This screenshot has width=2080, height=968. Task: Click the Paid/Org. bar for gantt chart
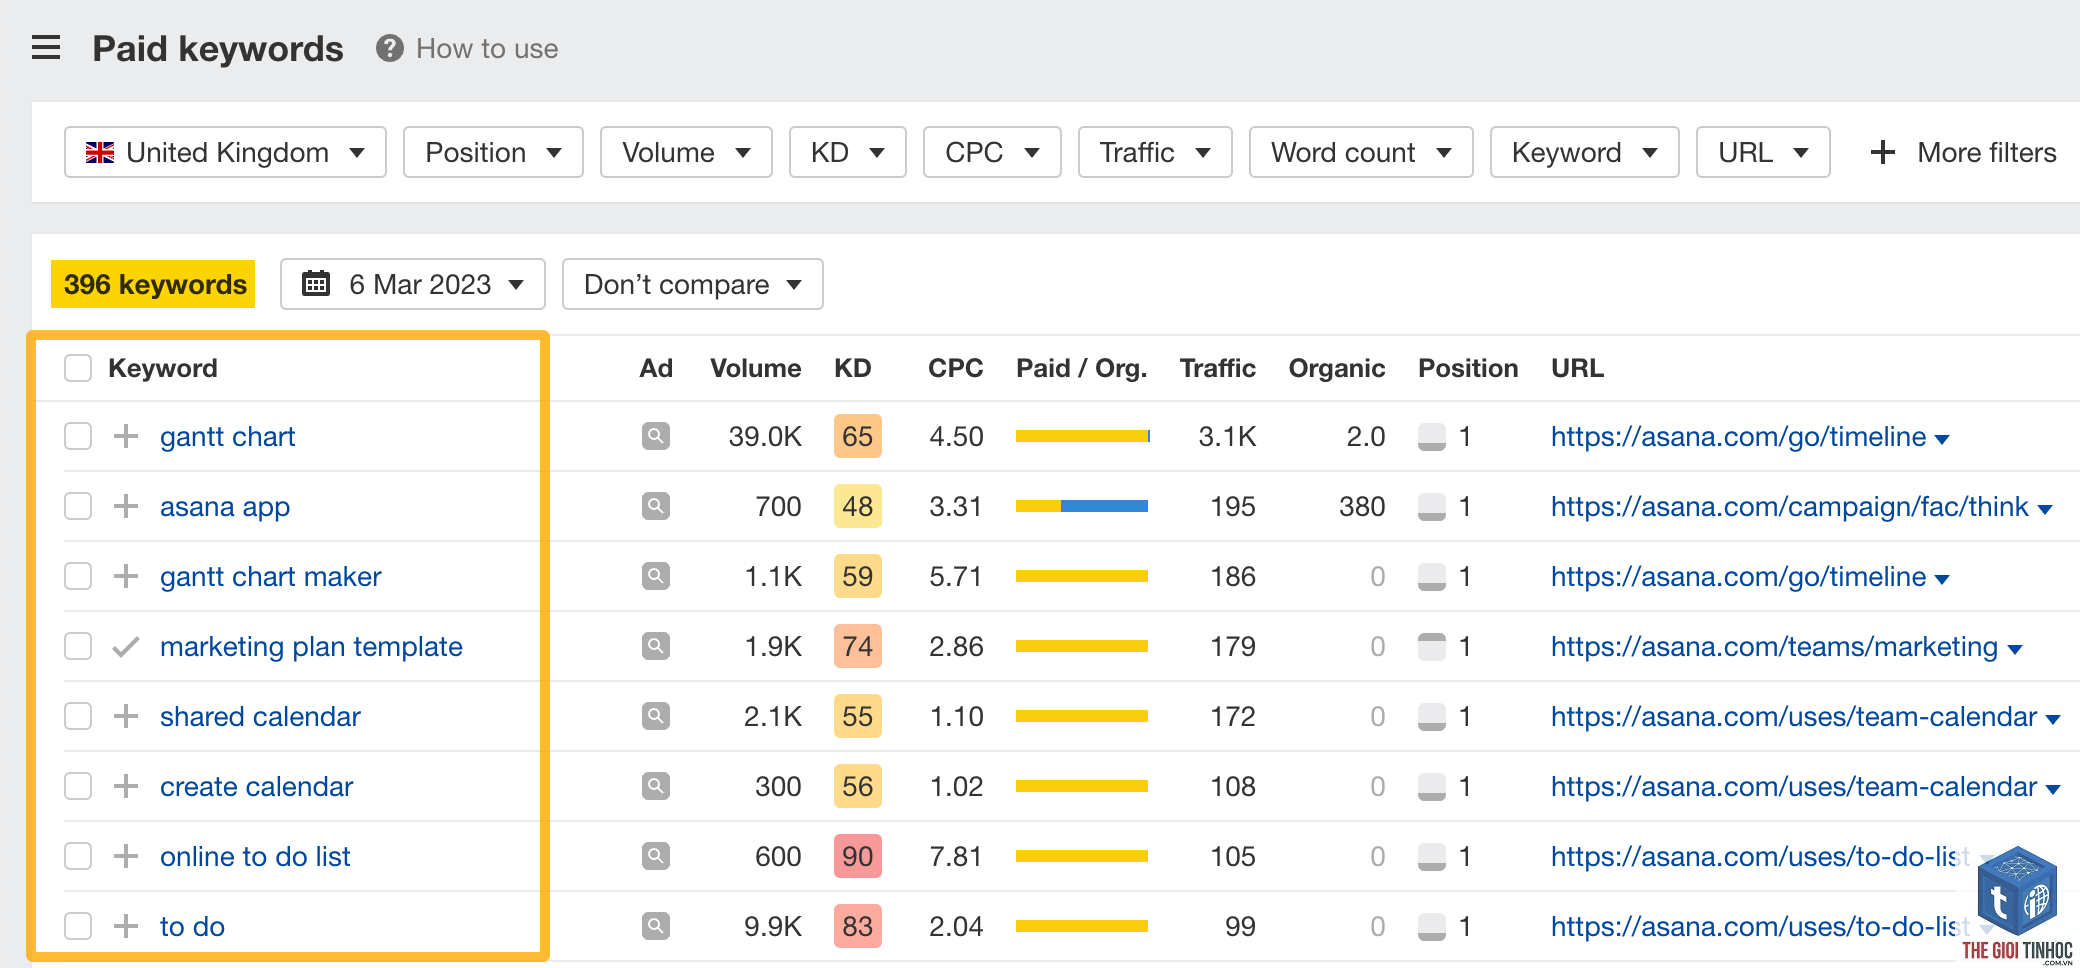[1082, 436]
